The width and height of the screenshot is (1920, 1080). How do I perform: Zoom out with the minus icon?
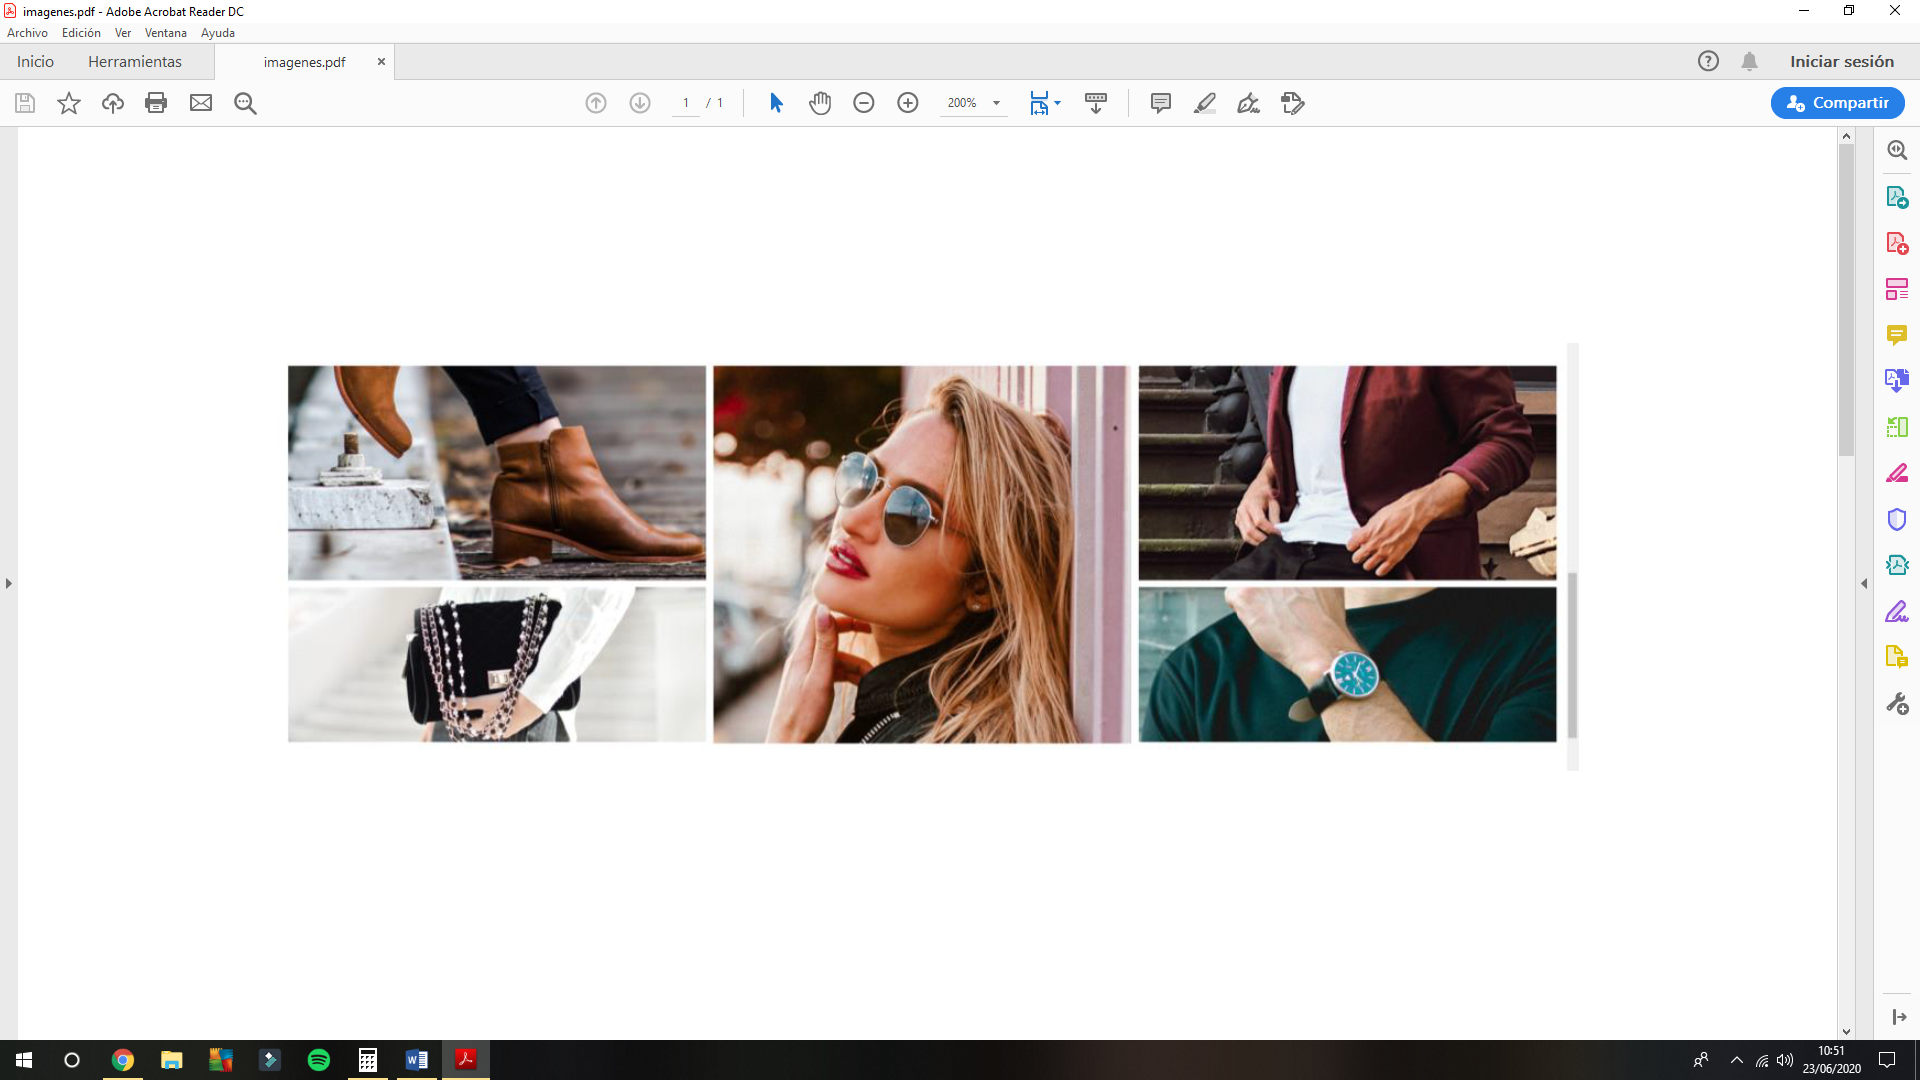(864, 103)
